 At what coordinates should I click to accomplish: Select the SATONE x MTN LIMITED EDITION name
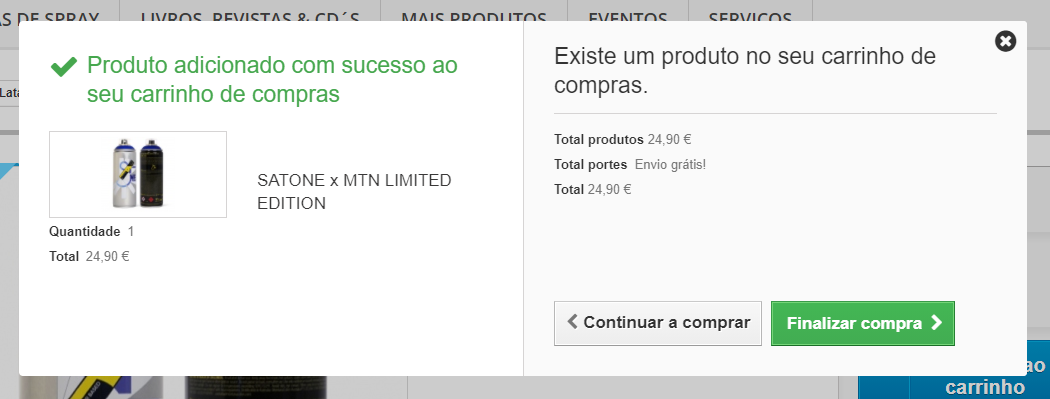click(354, 192)
